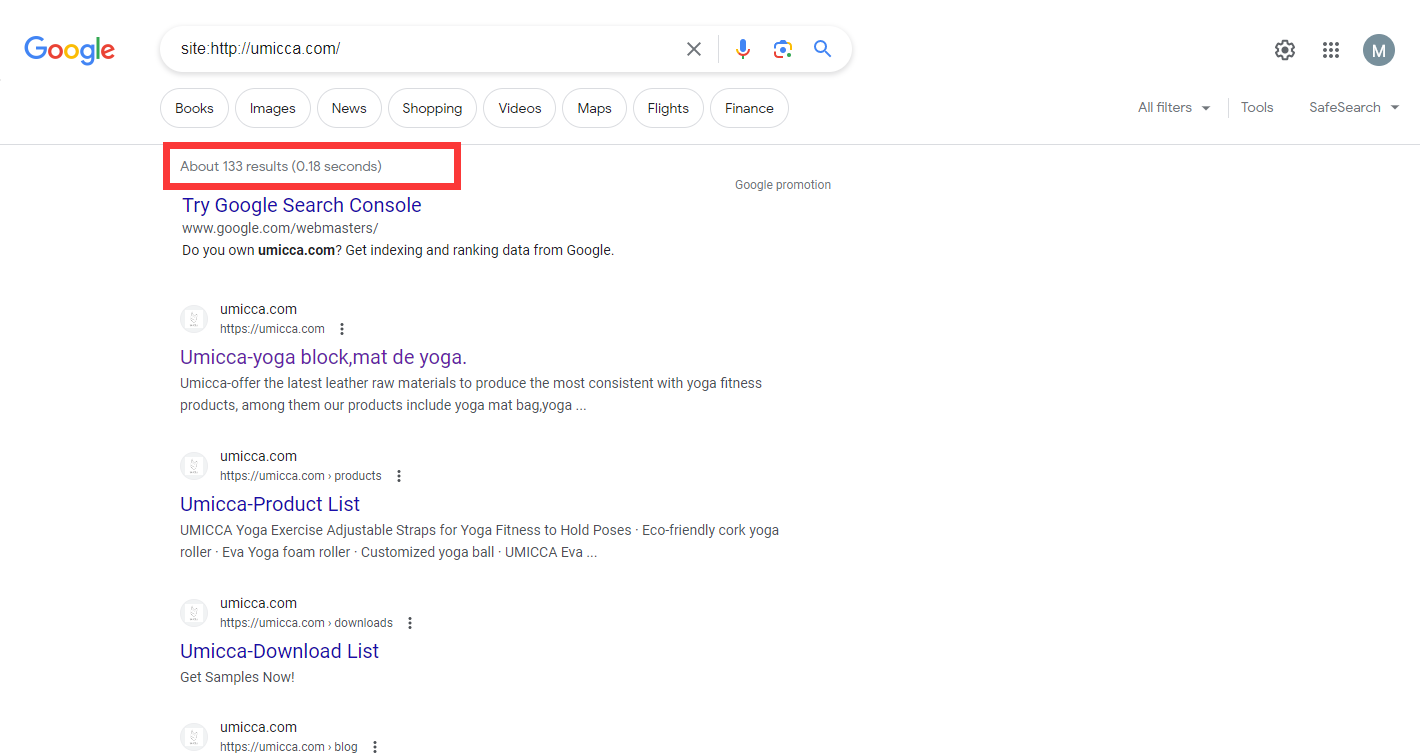Viewport: 1420px width, 755px height.
Task: Open the Umicca-Product List result
Action: coord(270,504)
